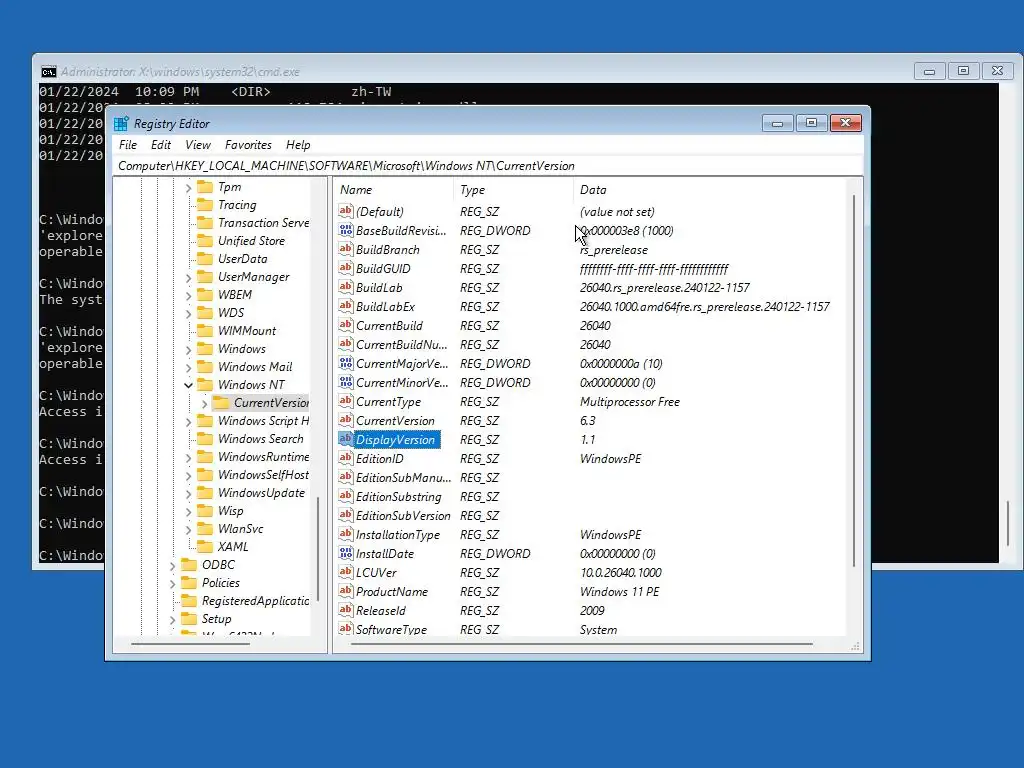Expand the Policies key
This screenshot has height=768, width=1024.
(172, 584)
